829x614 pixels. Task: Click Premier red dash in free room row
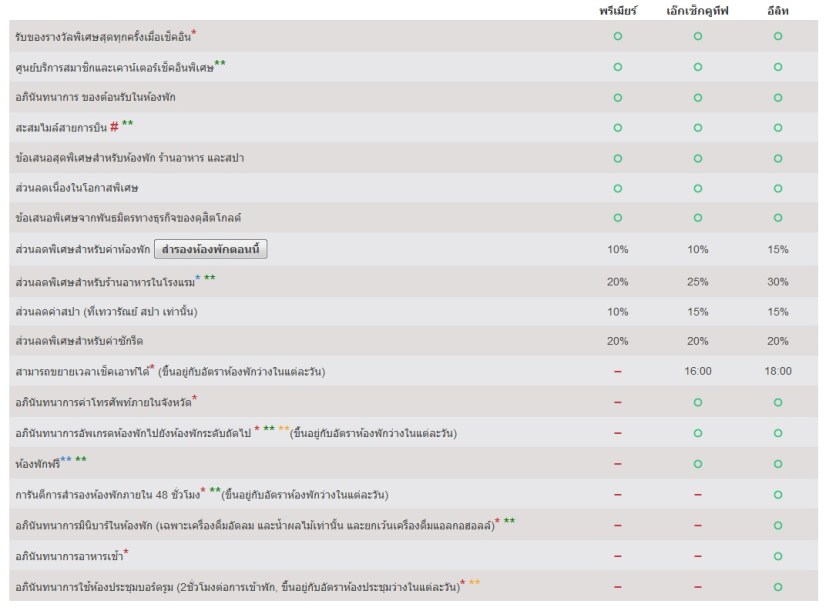pyautogui.click(x=617, y=463)
